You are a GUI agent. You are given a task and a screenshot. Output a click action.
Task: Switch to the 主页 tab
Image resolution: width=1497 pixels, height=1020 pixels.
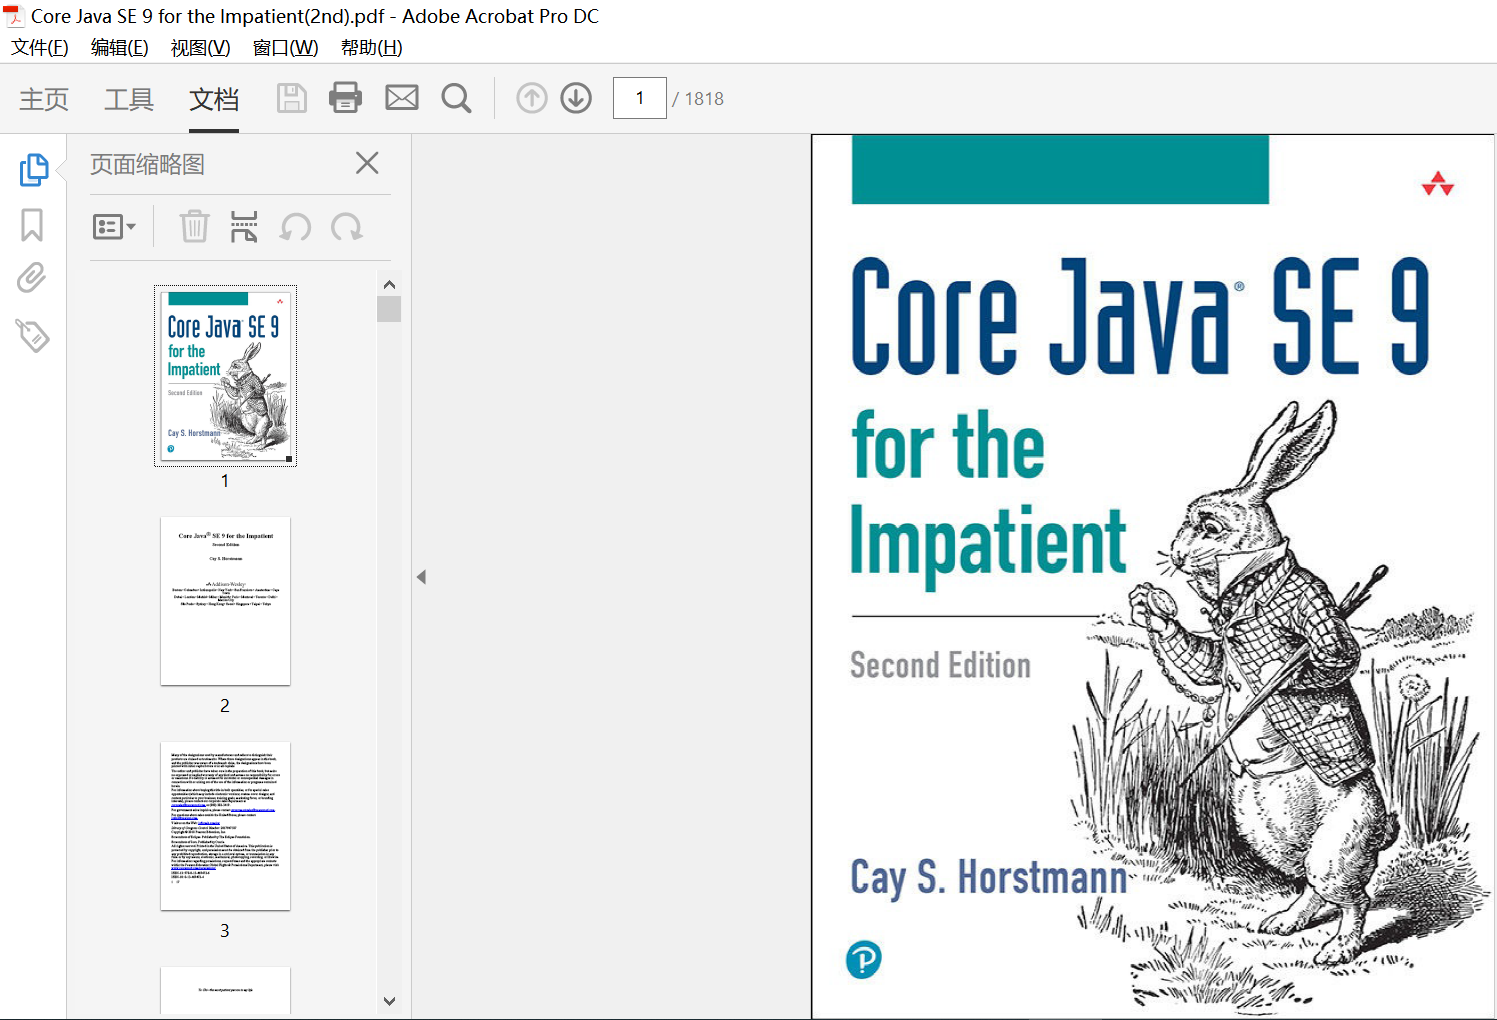(44, 99)
